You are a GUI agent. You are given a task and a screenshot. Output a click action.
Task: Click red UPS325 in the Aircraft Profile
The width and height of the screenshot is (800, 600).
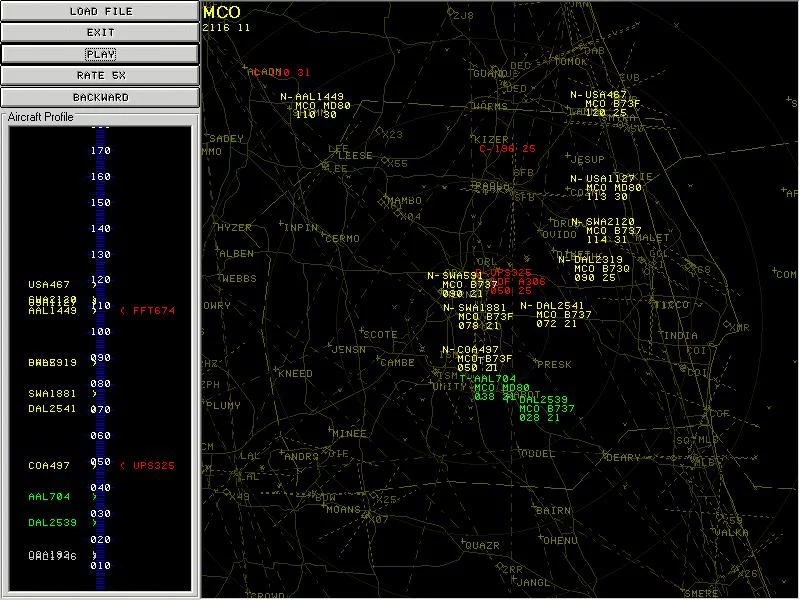[x=154, y=465]
